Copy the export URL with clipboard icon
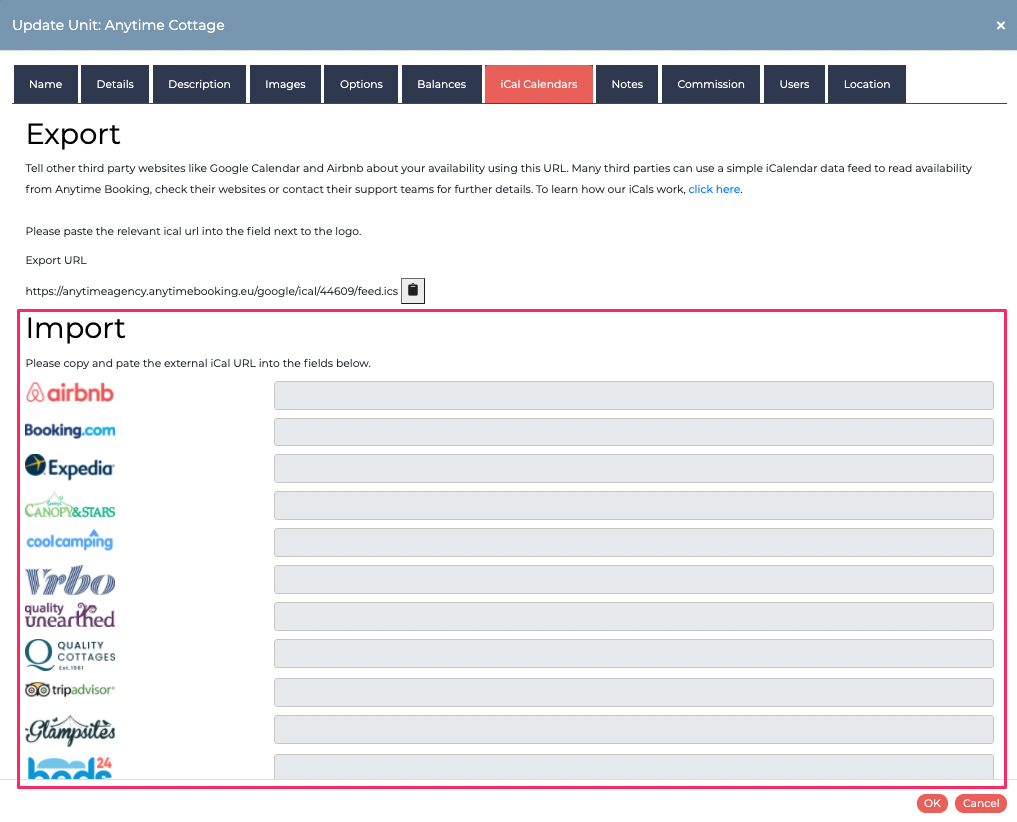This screenshot has width=1017, height=822. 413,291
